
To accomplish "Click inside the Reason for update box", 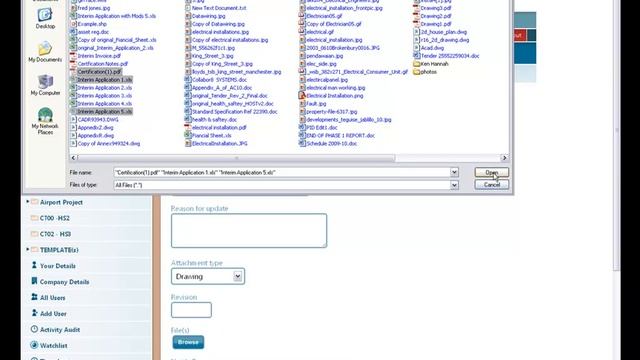I will pos(249,231).
